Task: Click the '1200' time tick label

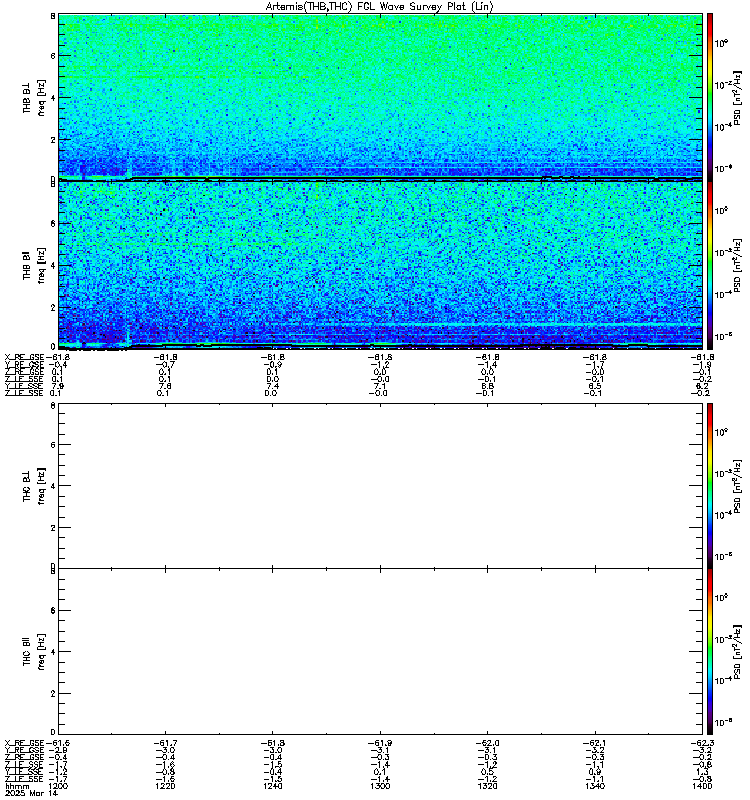Action: (x=58, y=786)
